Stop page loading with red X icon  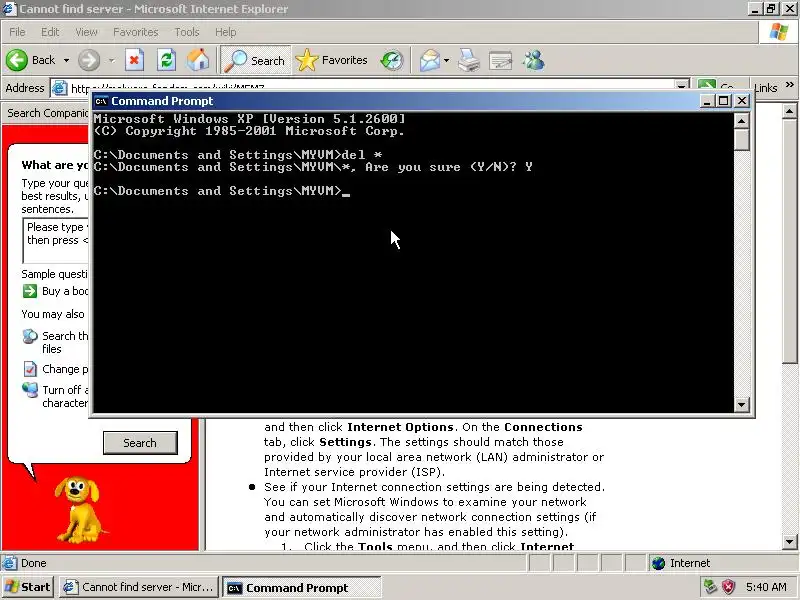(134, 60)
